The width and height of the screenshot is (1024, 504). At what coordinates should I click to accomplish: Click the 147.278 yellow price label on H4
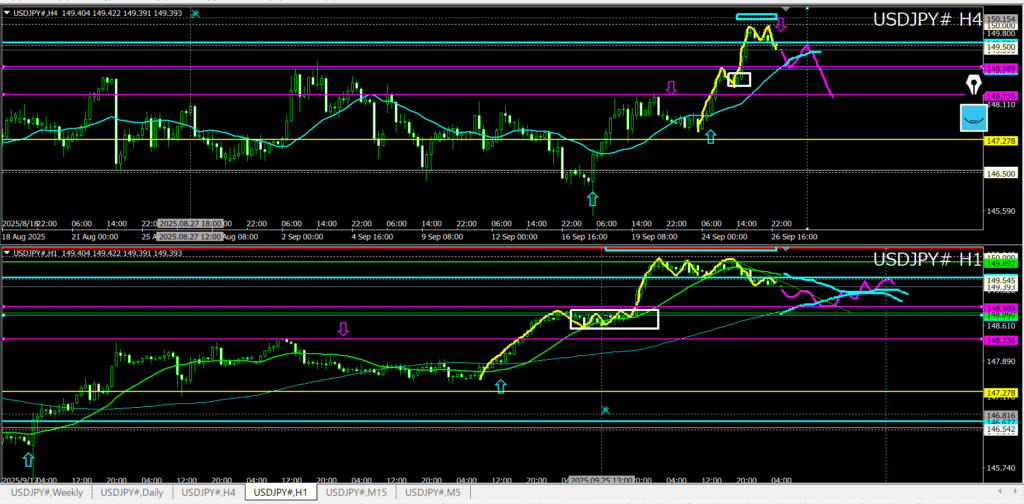click(1001, 141)
